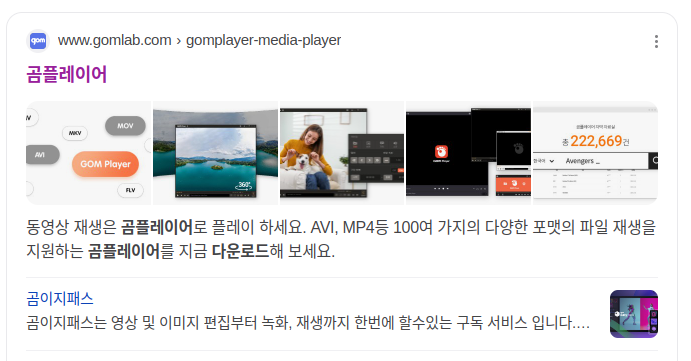
Task: Open the 곰이지패스 sitelink thumbnail image
Action: [634, 314]
